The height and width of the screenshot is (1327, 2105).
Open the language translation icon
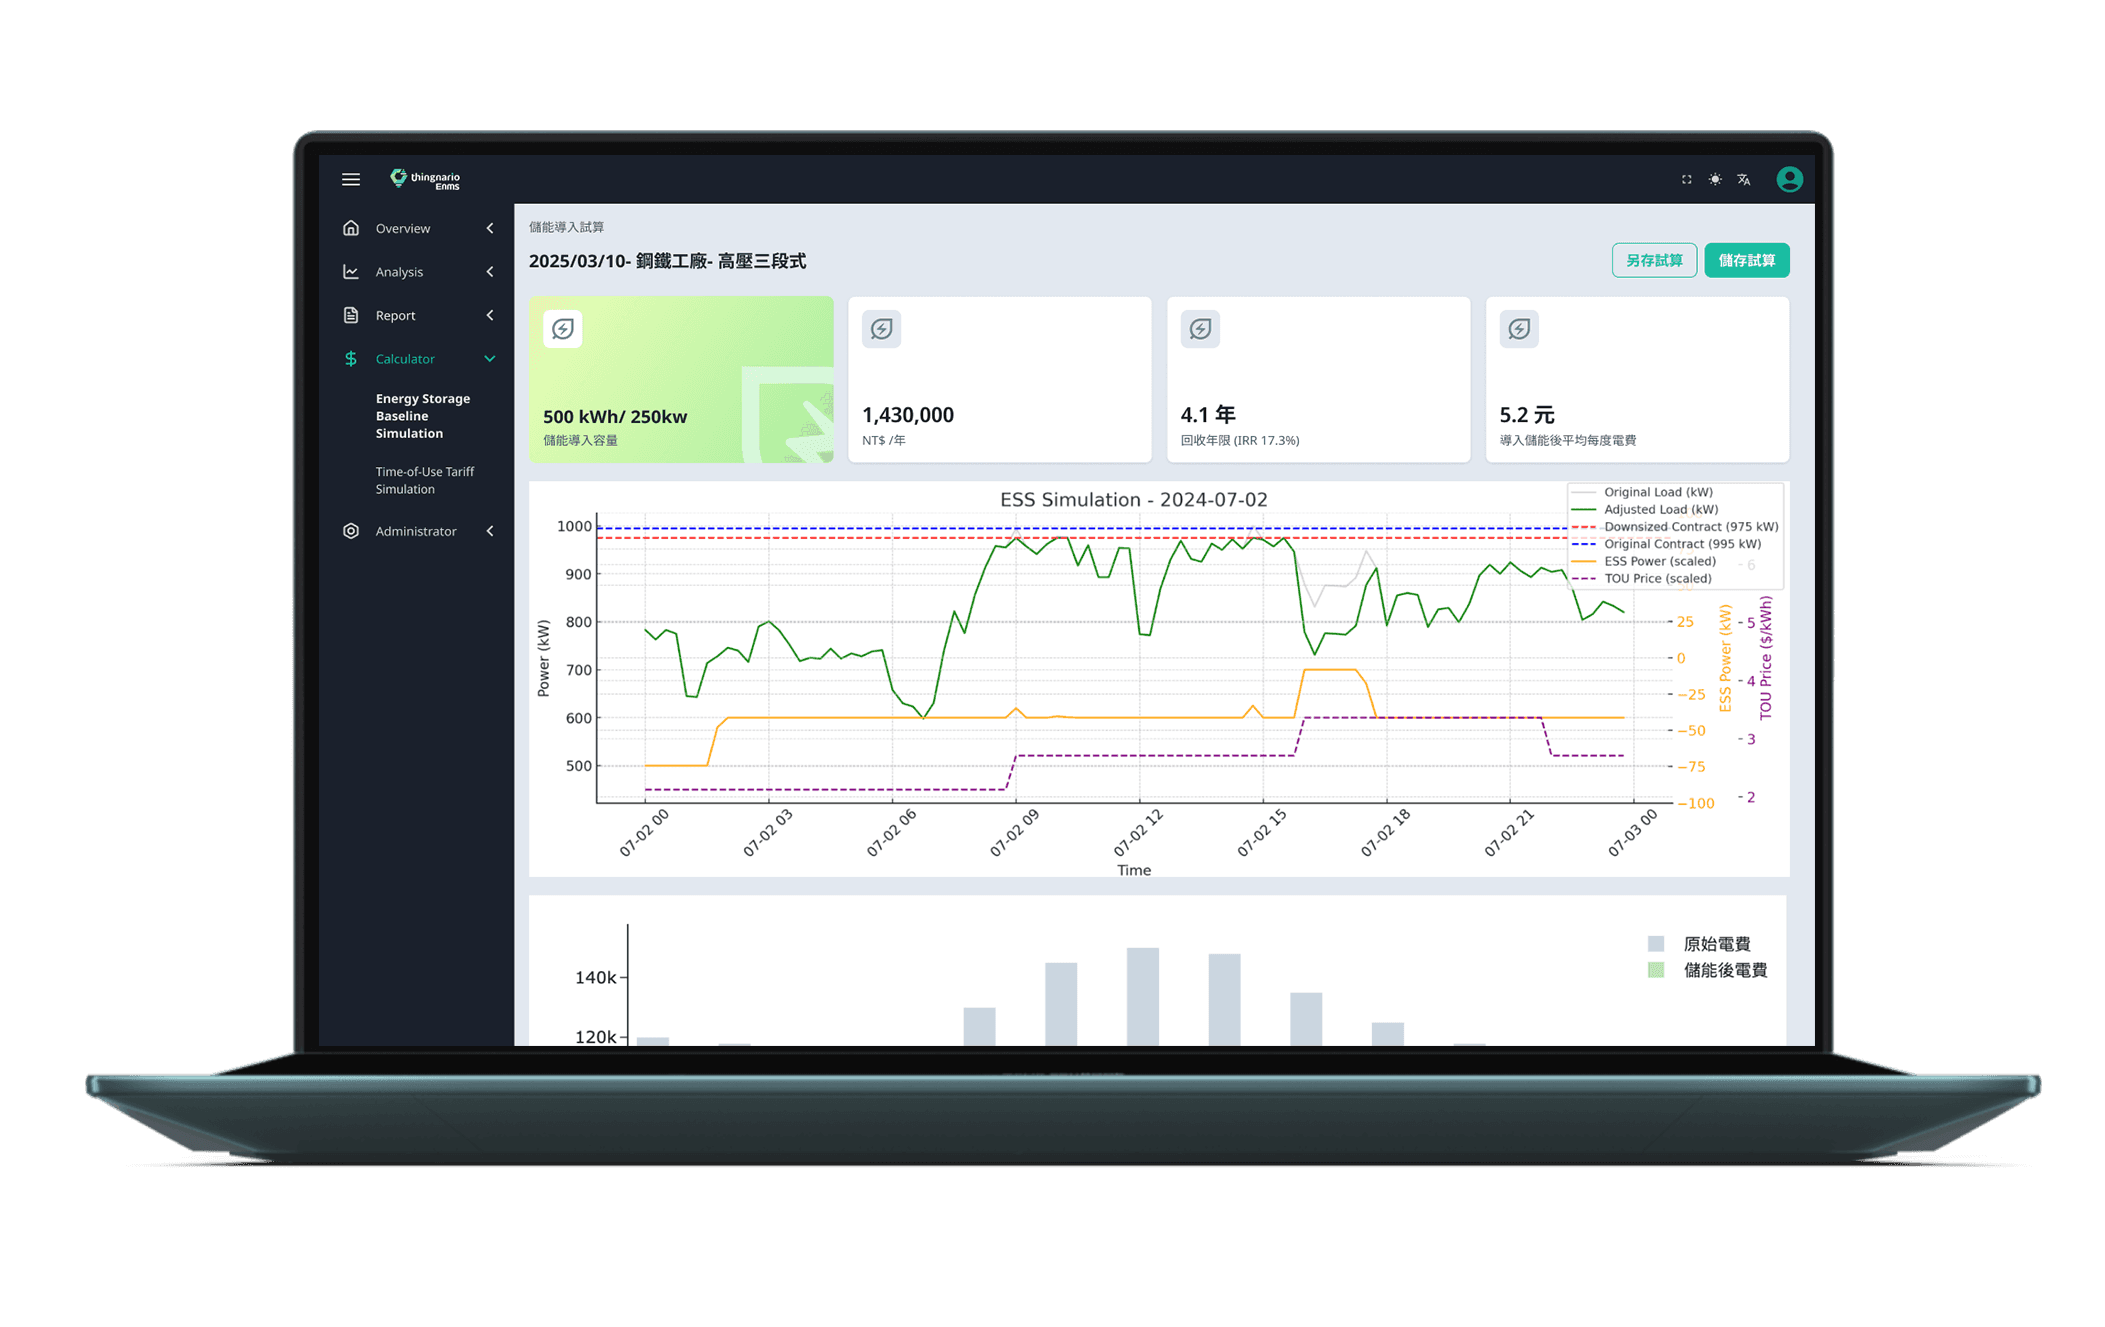(x=1744, y=180)
